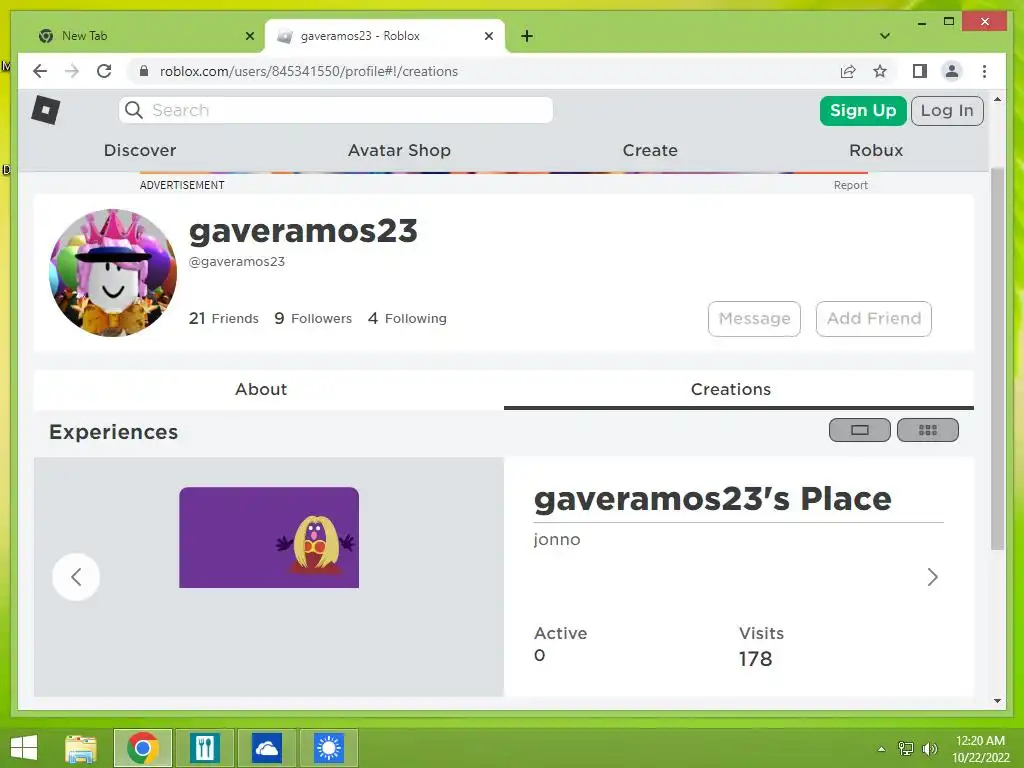Screen dimensions: 1024x768
Task: Close the gaveramos23 - Roblox tab
Action: click(x=488, y=36)
